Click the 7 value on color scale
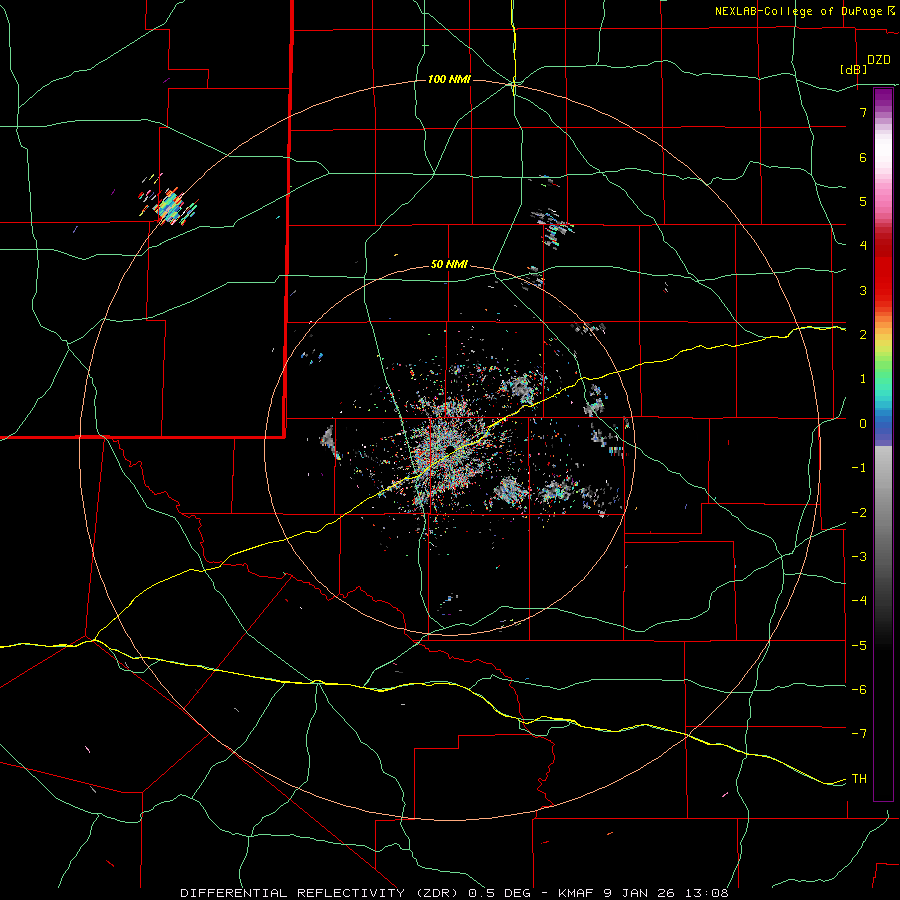This screenshot has height=900, width=900. (x=863, y=112)
